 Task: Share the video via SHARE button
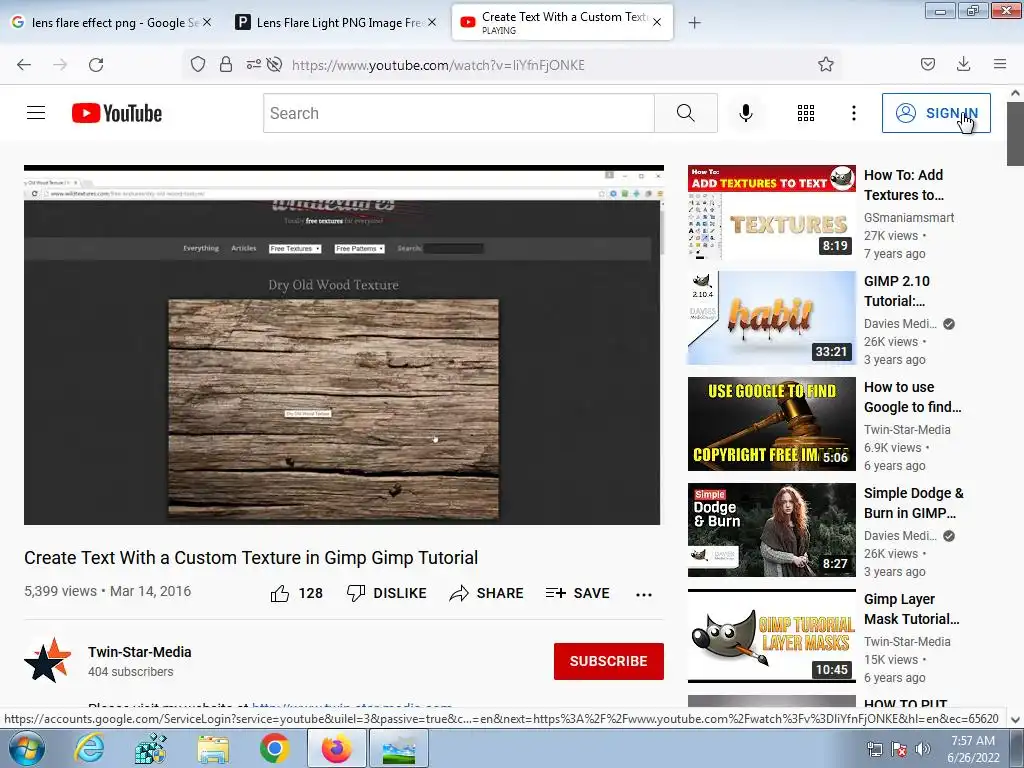click(487, 593)
